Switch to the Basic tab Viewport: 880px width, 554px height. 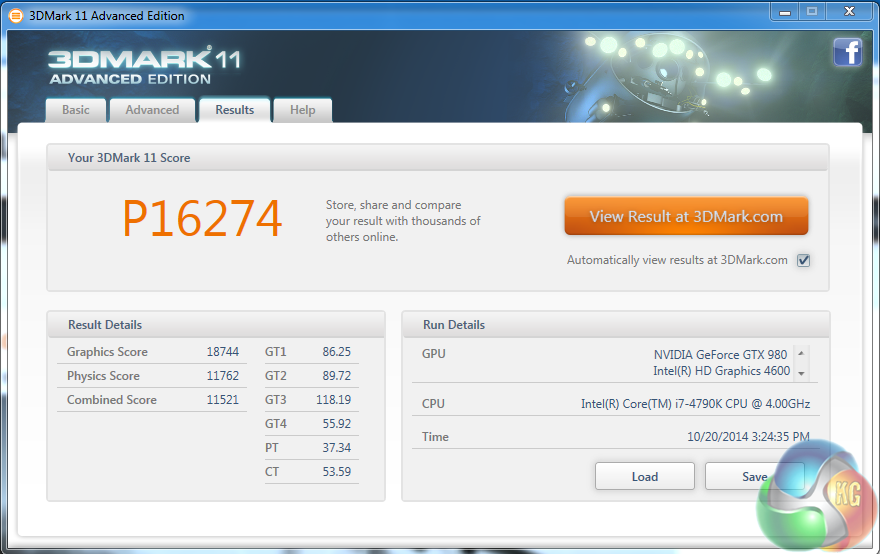[x=76, y=110]
